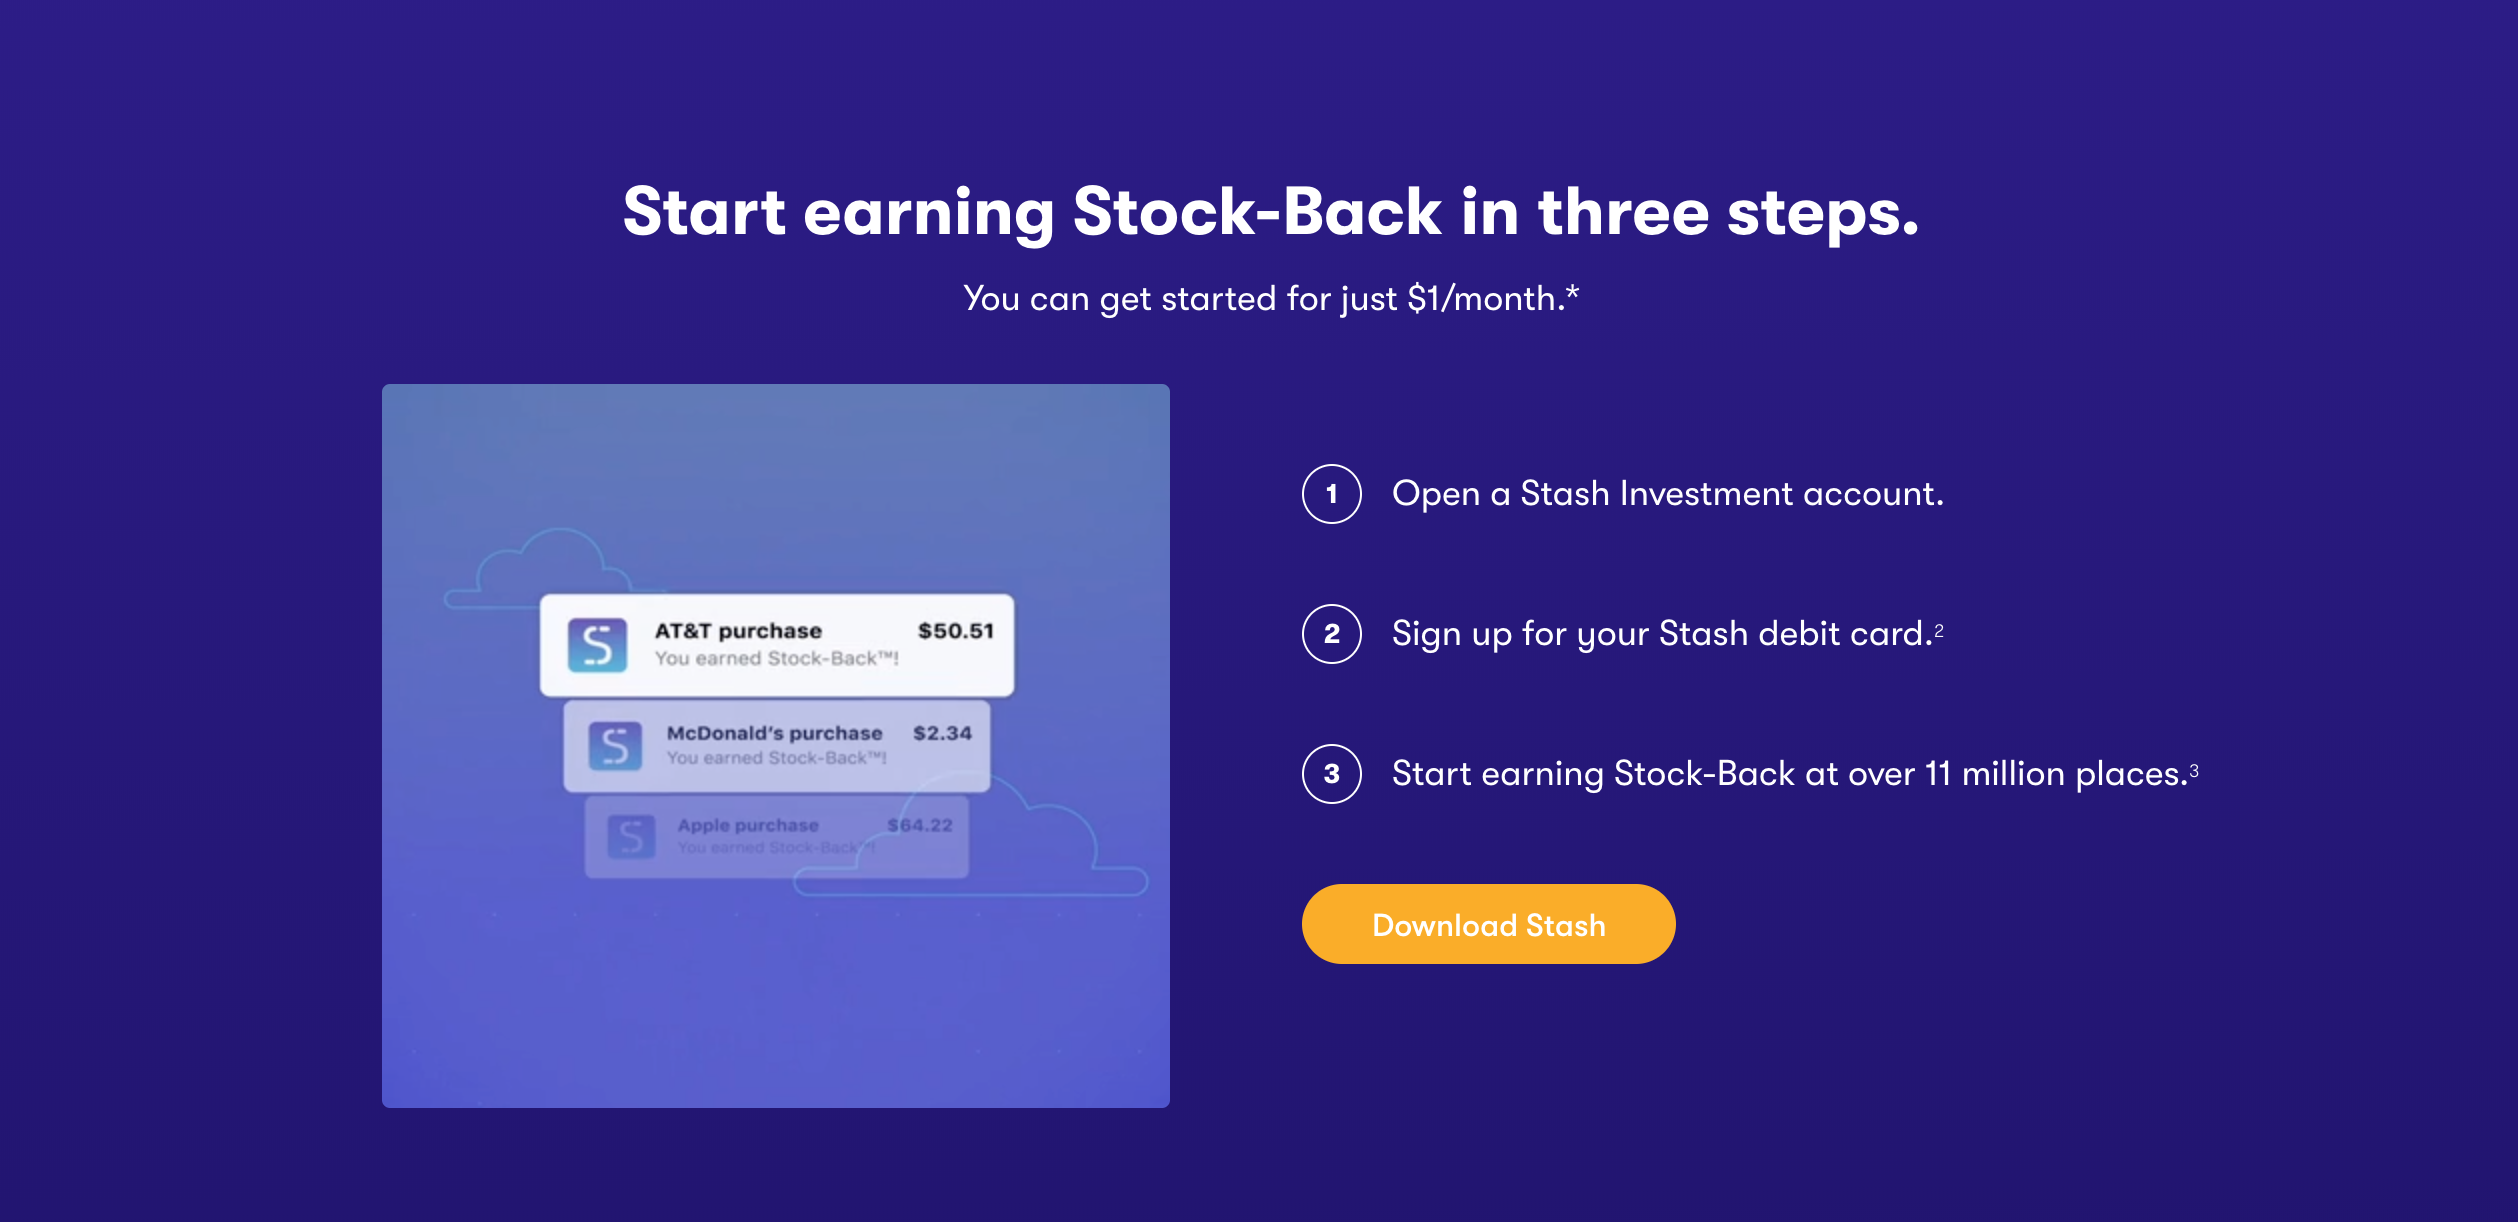Click the Stash logo on AT&T card
Image resolution: width=2518 pixels, height=1222 pixels.
click(x=597, y=645)
